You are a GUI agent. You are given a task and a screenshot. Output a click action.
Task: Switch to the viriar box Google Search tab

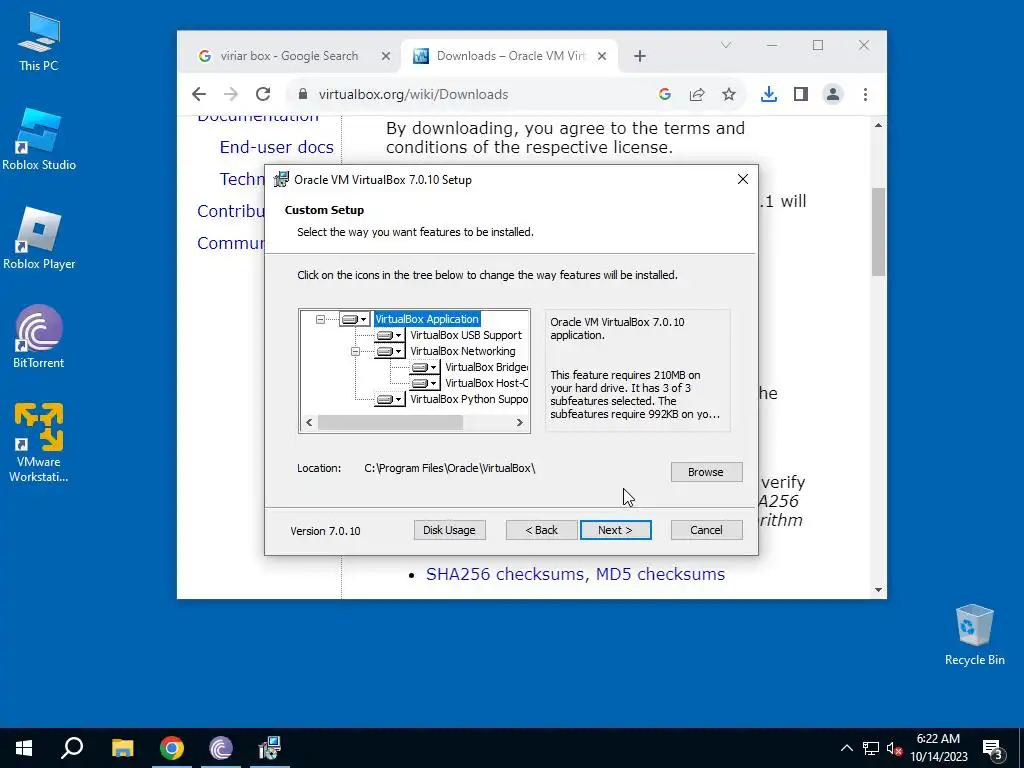pyautogui.click(x=289, y=56)
